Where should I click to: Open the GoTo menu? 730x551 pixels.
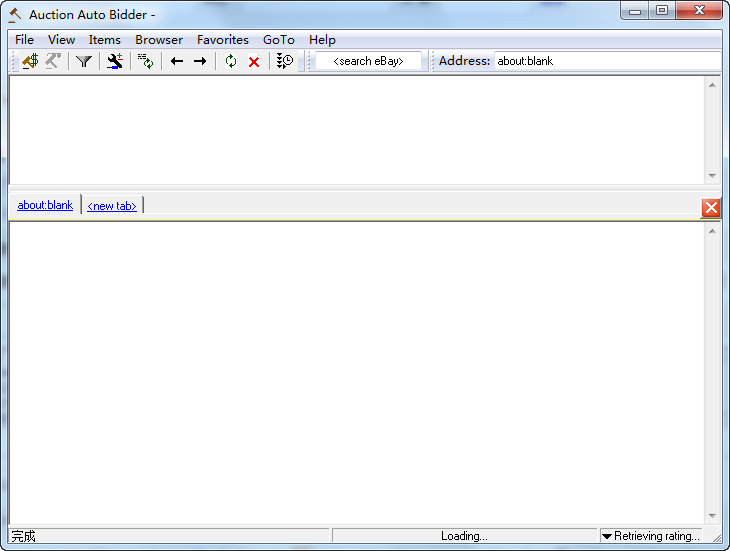point(278,40)
